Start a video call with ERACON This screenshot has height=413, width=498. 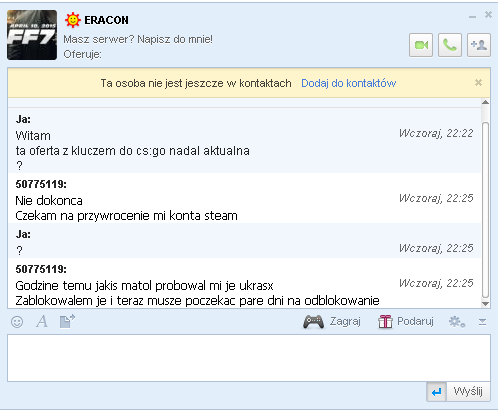[421, 45]
